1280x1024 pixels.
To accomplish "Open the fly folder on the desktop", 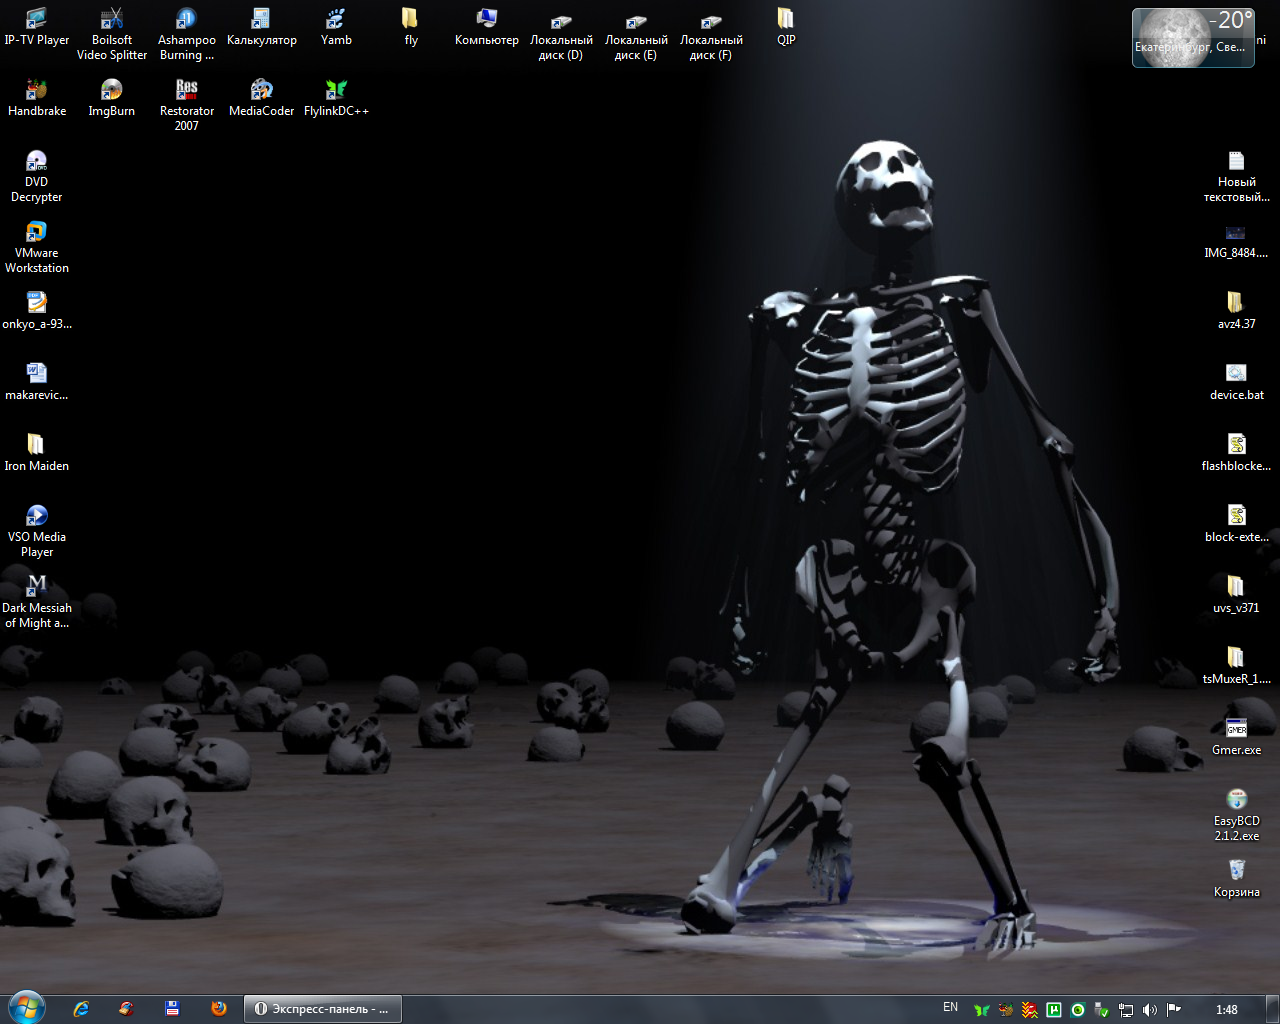I will [x=411, y=27].
